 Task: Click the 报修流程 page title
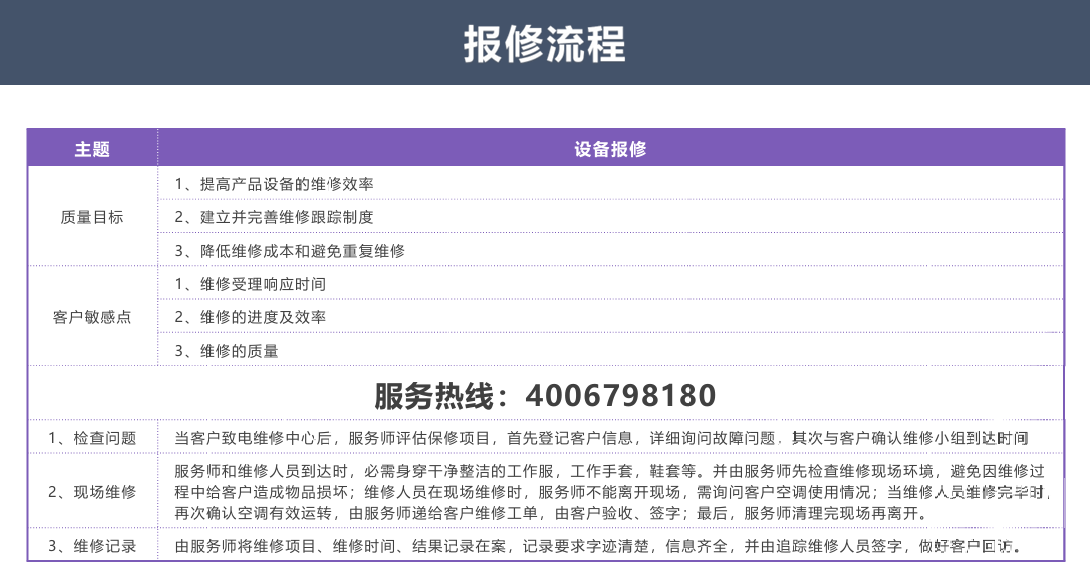point(544,44)
